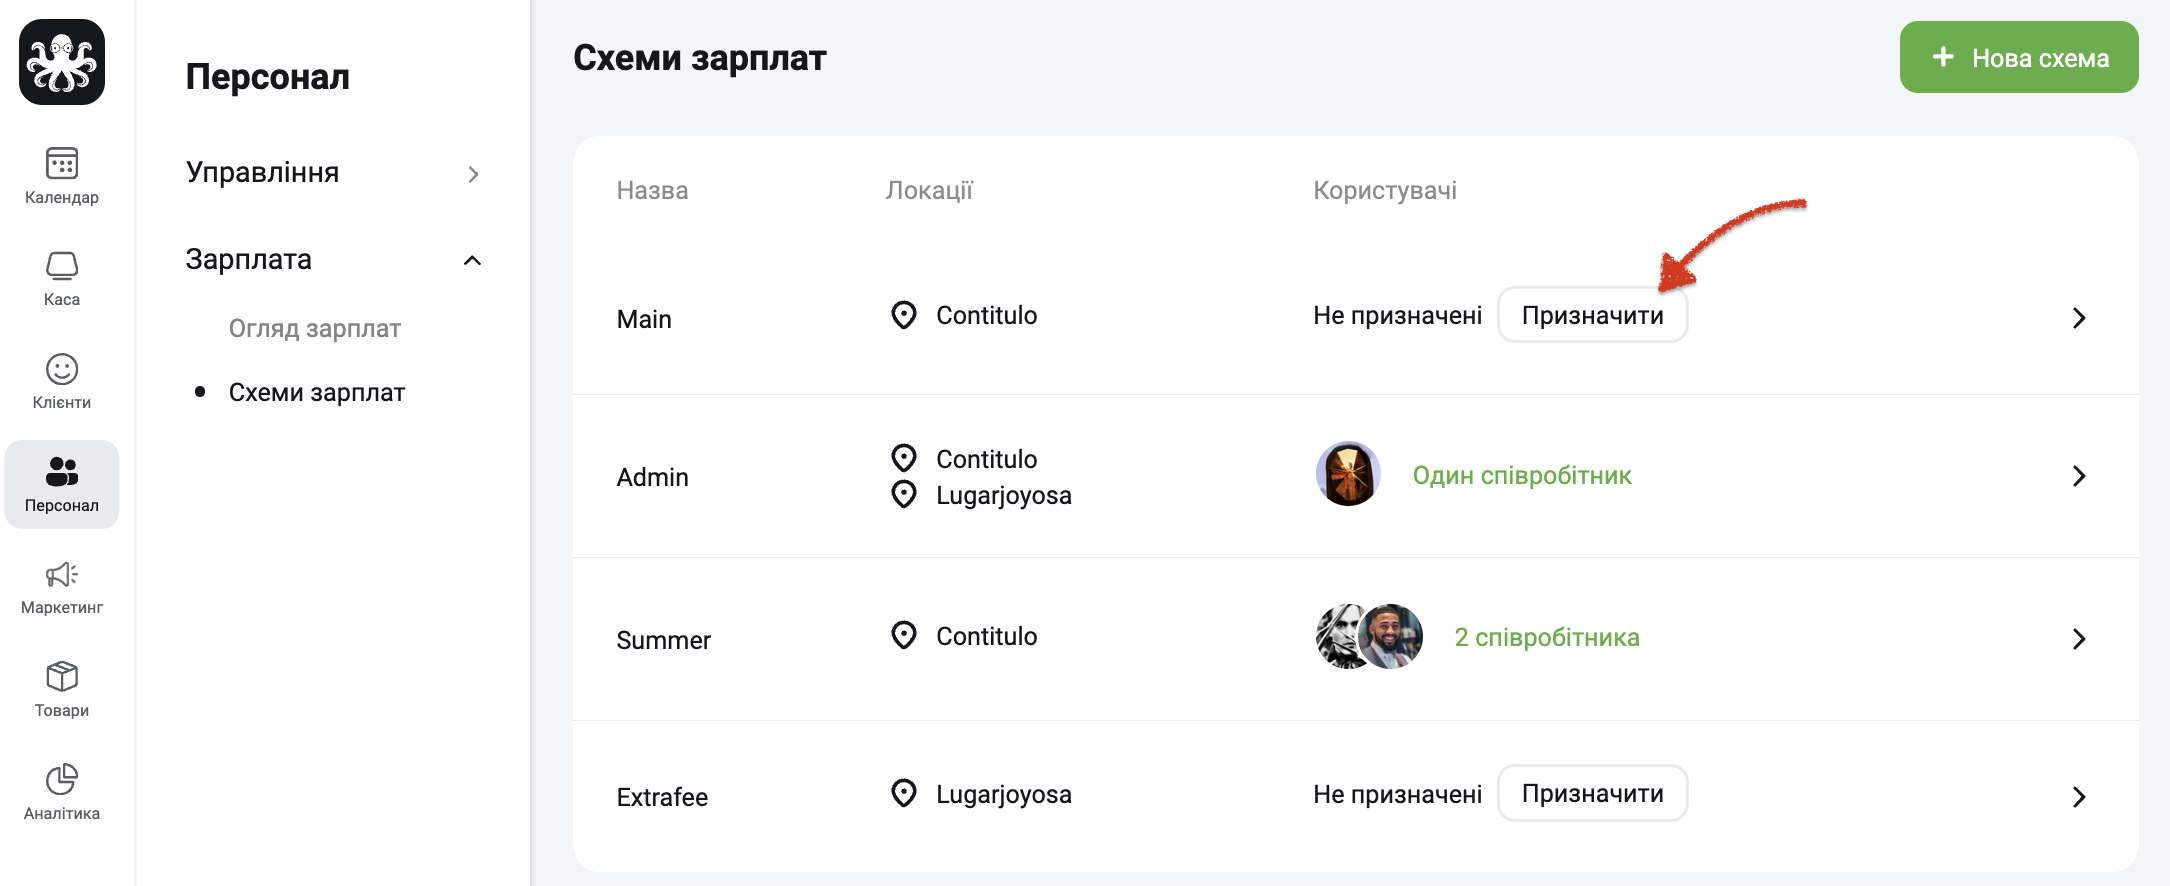The height and width of the screenshot is (886, 2170).
Task: Click Призначити button in Extrafee row
Action: point(1593,794)
